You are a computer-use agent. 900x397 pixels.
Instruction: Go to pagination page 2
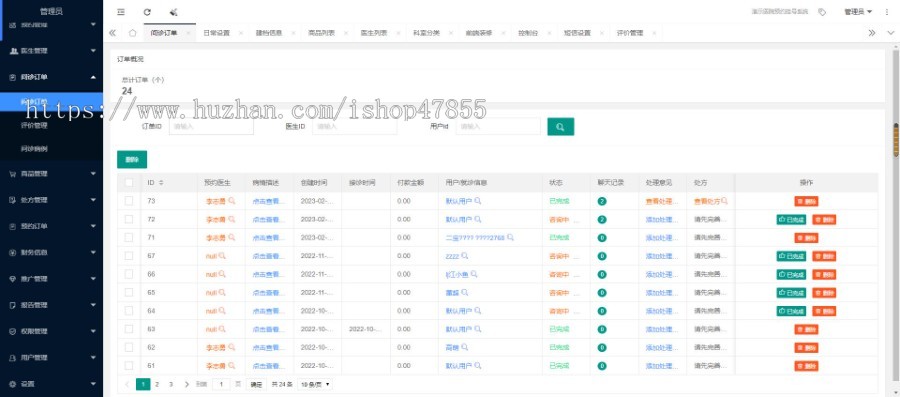point(157,384)
